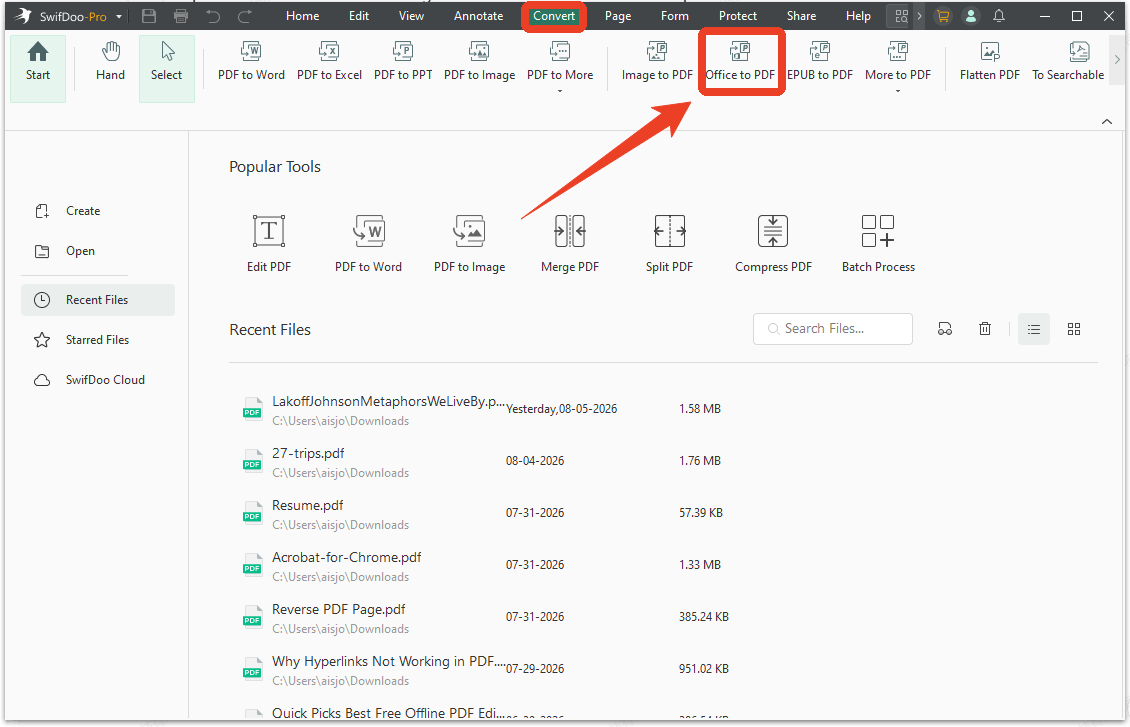Click the Save icon in title bar
1130x727 pixels.
[x=149, y=16]
